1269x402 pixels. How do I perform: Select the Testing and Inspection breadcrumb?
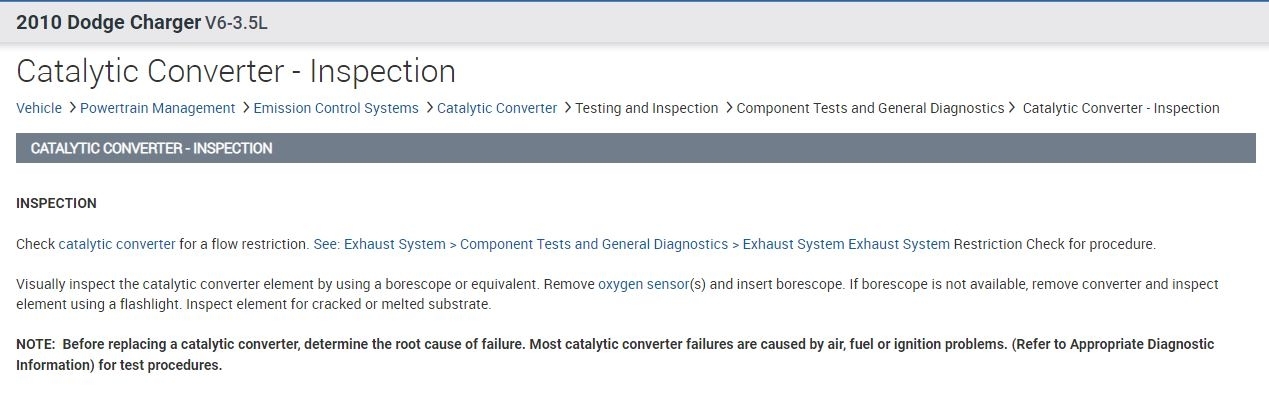[646, 108]
